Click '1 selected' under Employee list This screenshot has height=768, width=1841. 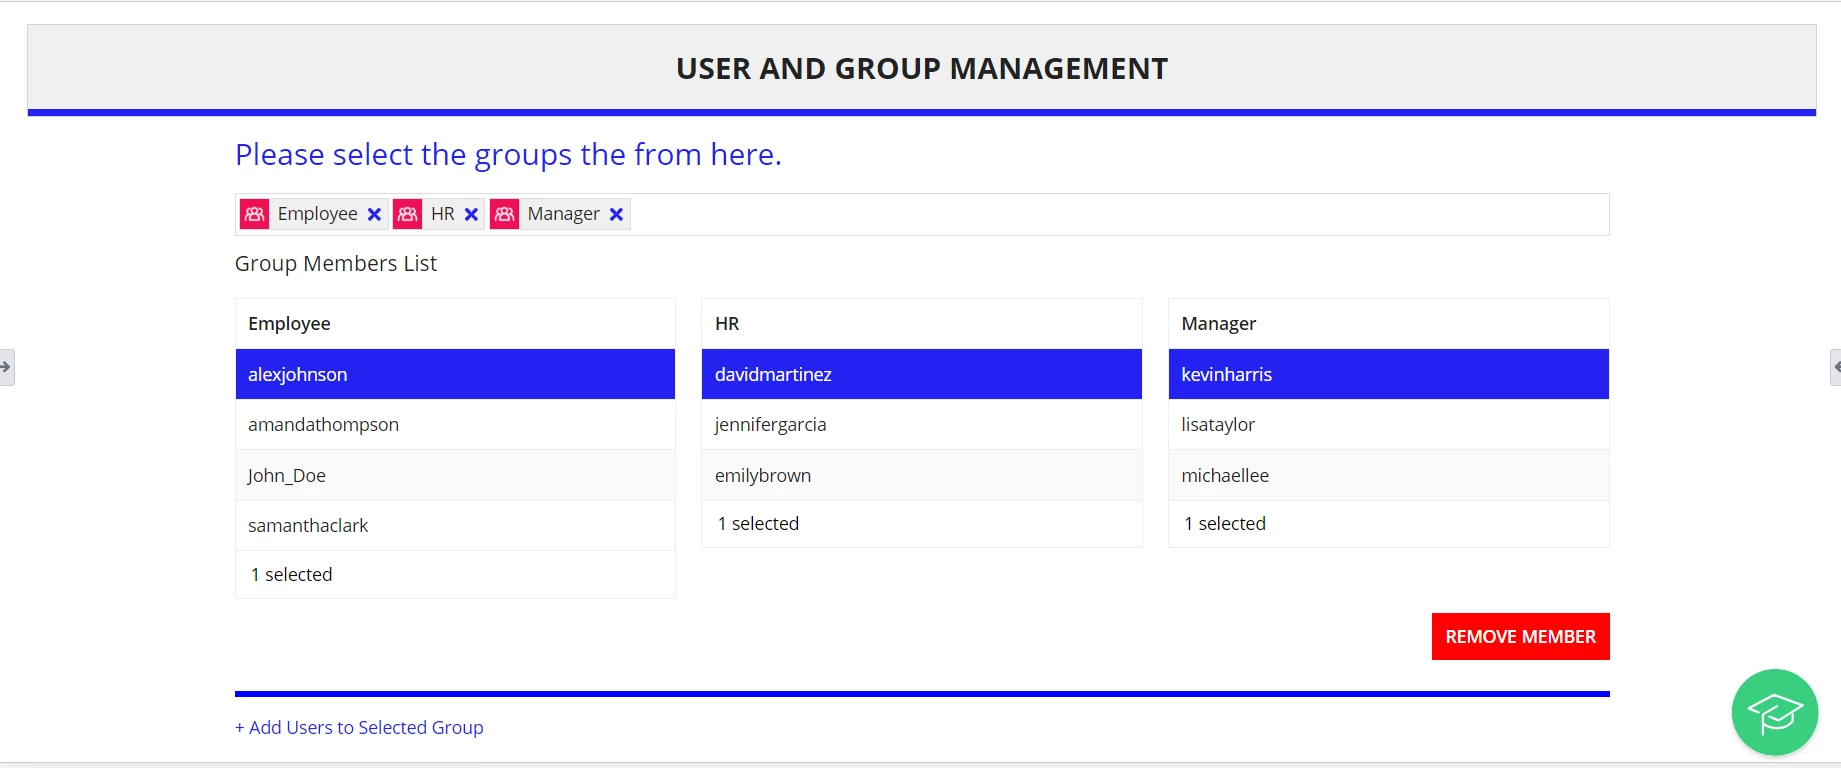click(291, 574)
